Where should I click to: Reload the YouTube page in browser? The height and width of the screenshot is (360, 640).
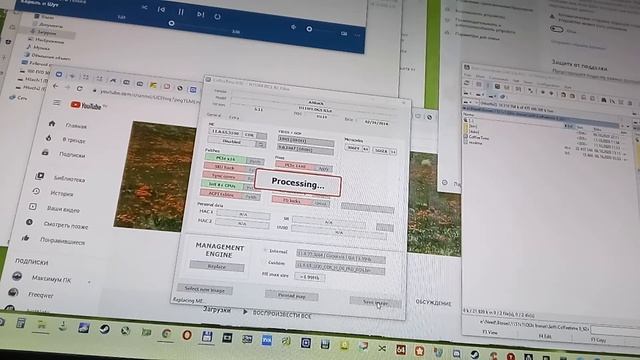coord(80,88)
